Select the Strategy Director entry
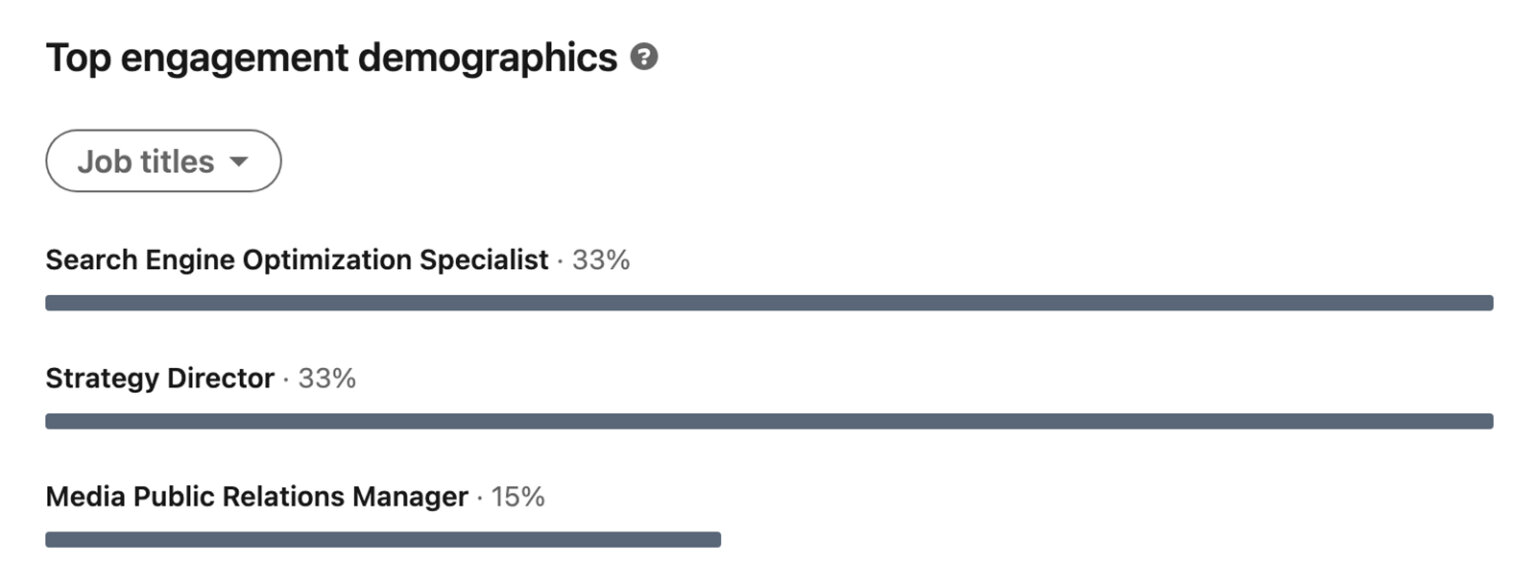The image size is (1536, 588). 160,378
